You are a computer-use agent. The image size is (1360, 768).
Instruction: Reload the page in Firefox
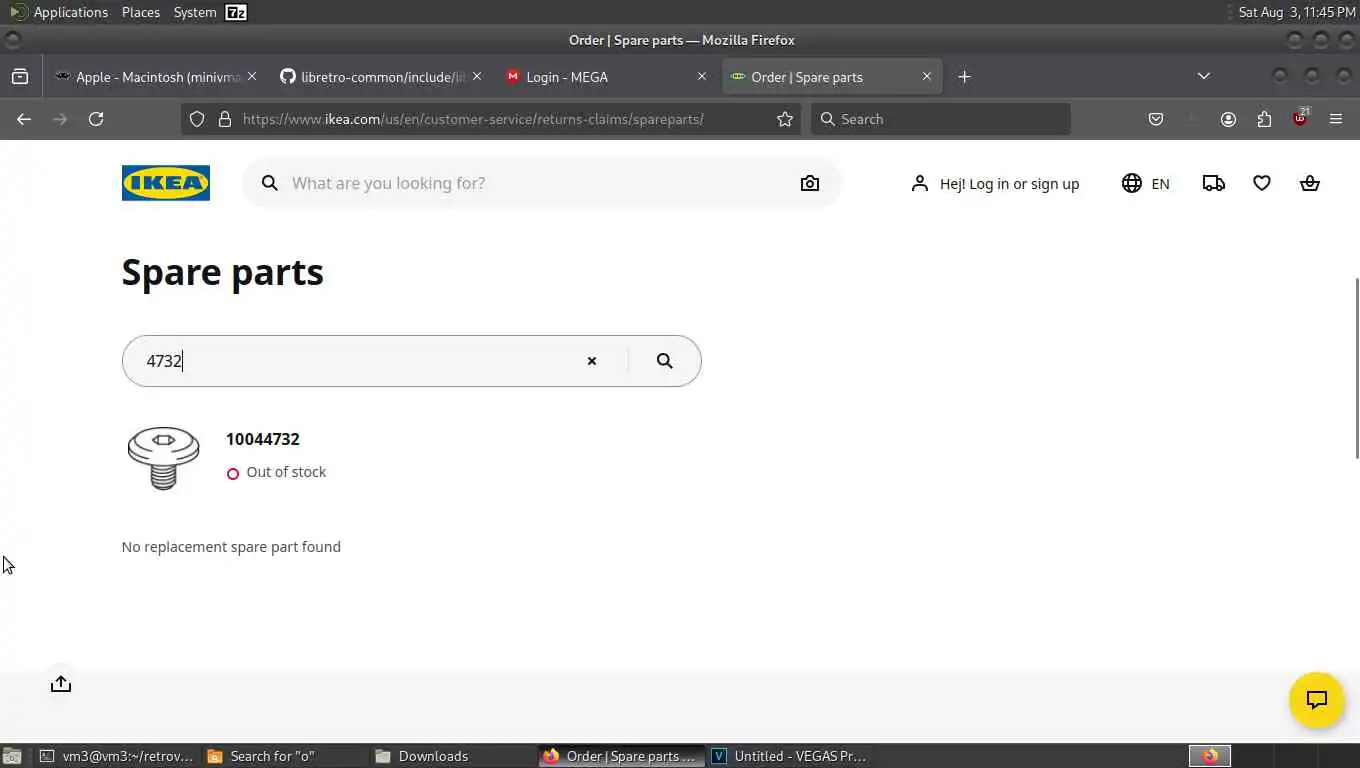pyautogui.click(x=96, y=119)
